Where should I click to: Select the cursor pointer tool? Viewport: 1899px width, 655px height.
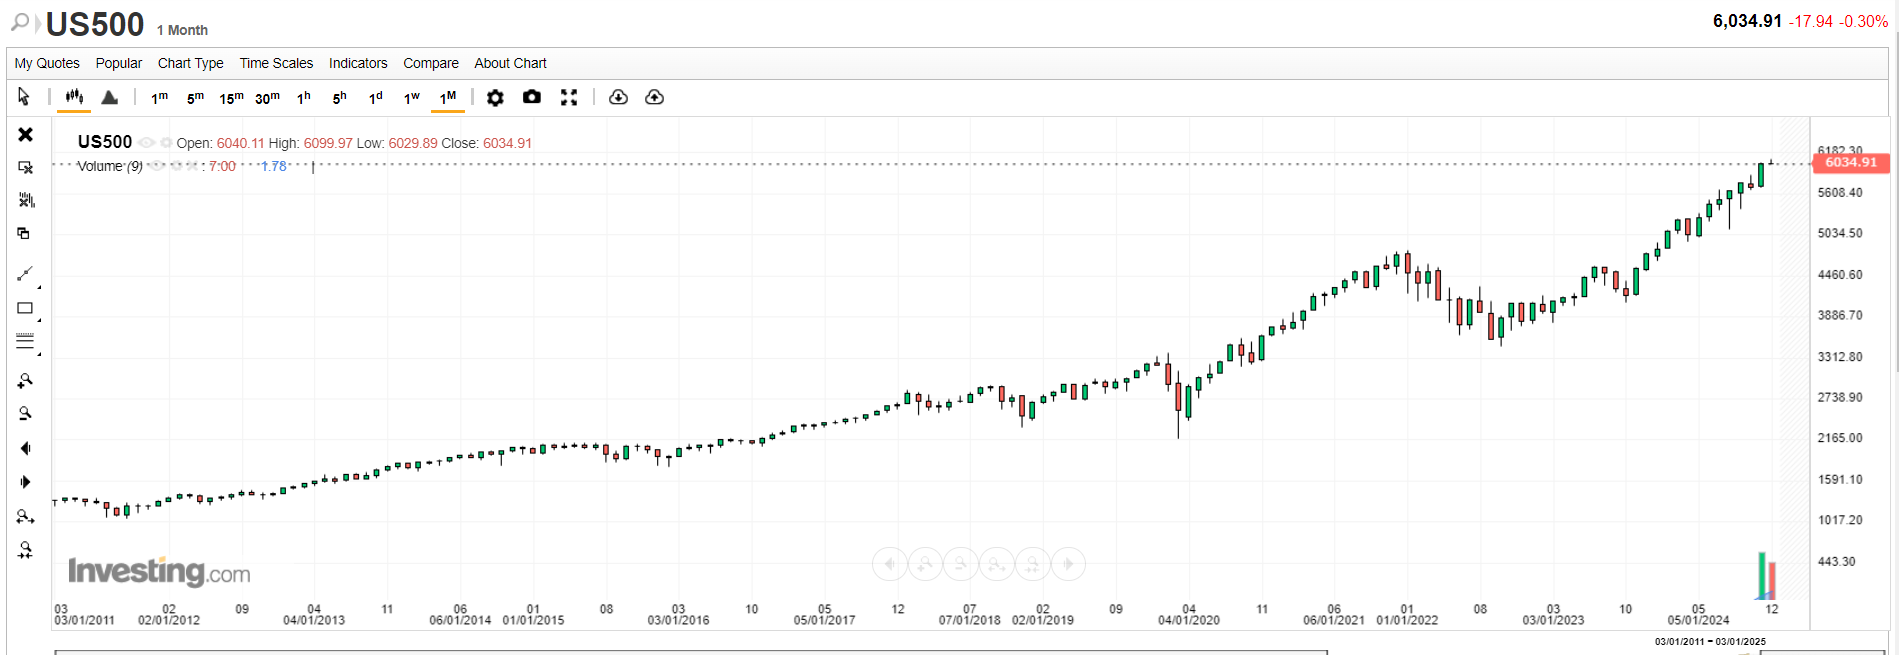point(24,97)
